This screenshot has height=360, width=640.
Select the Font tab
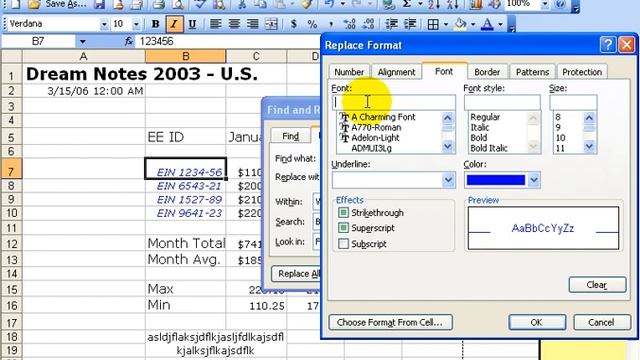click(444, 71)
